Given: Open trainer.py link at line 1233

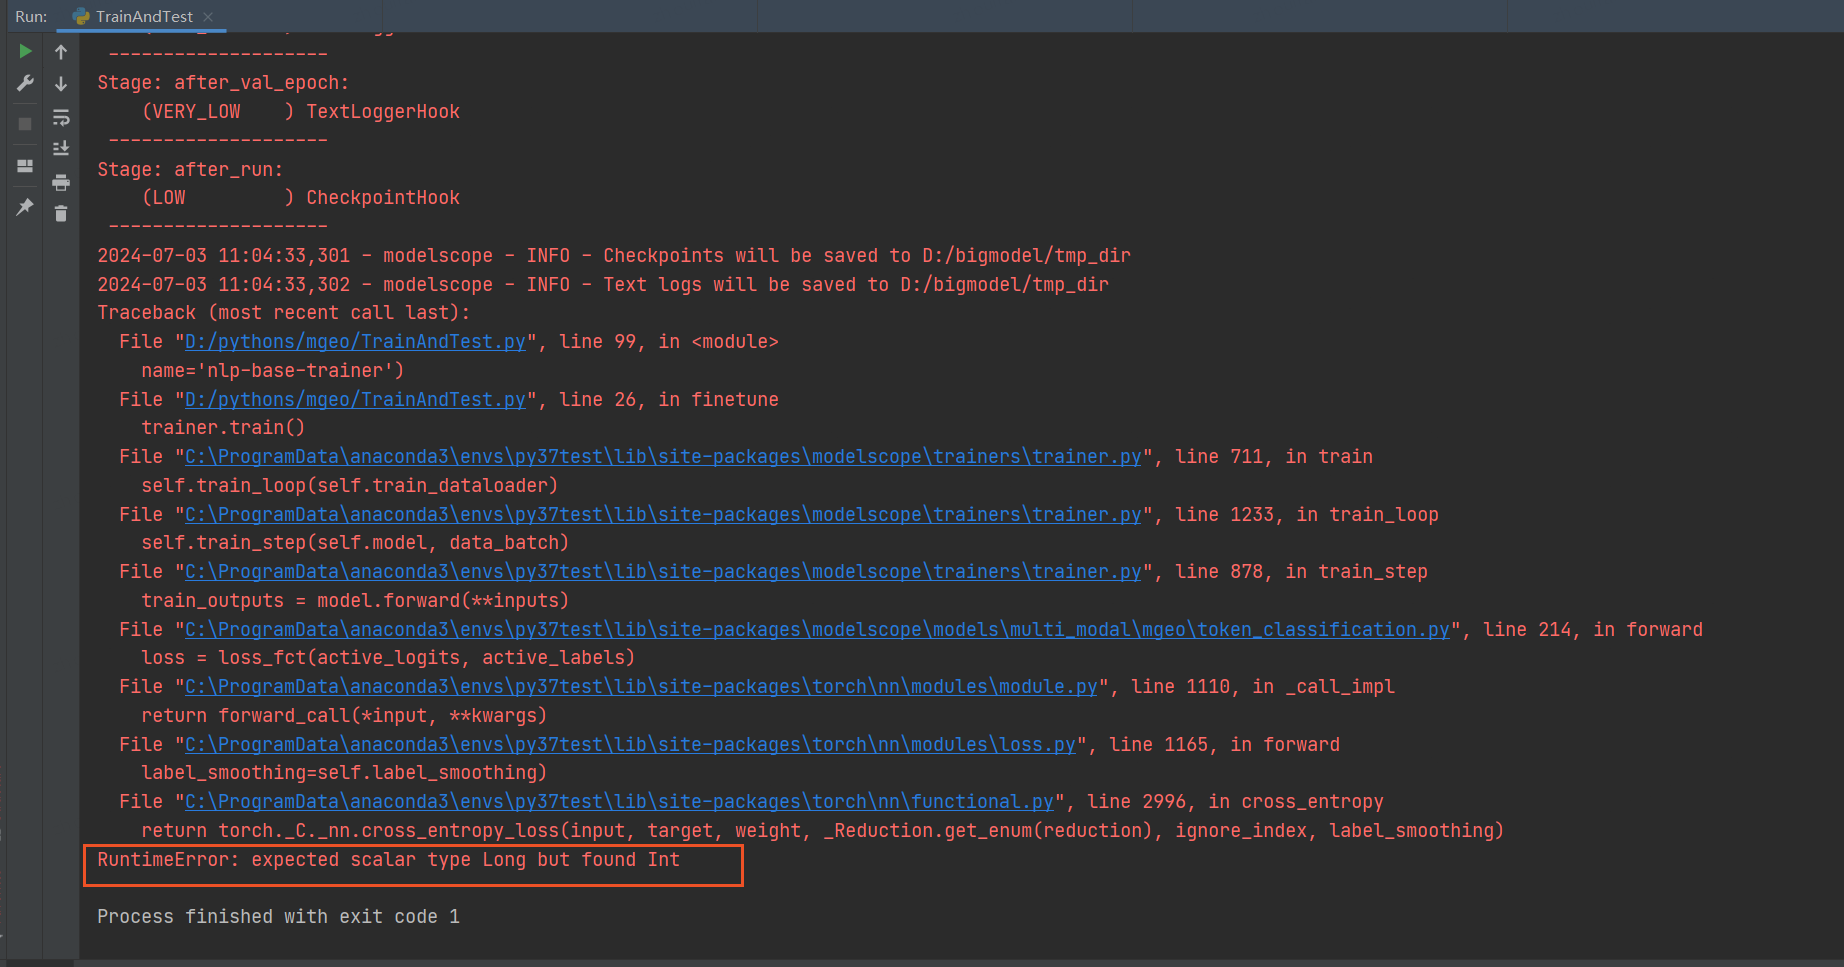Looking at the screenshot, I should pos(663,514).
